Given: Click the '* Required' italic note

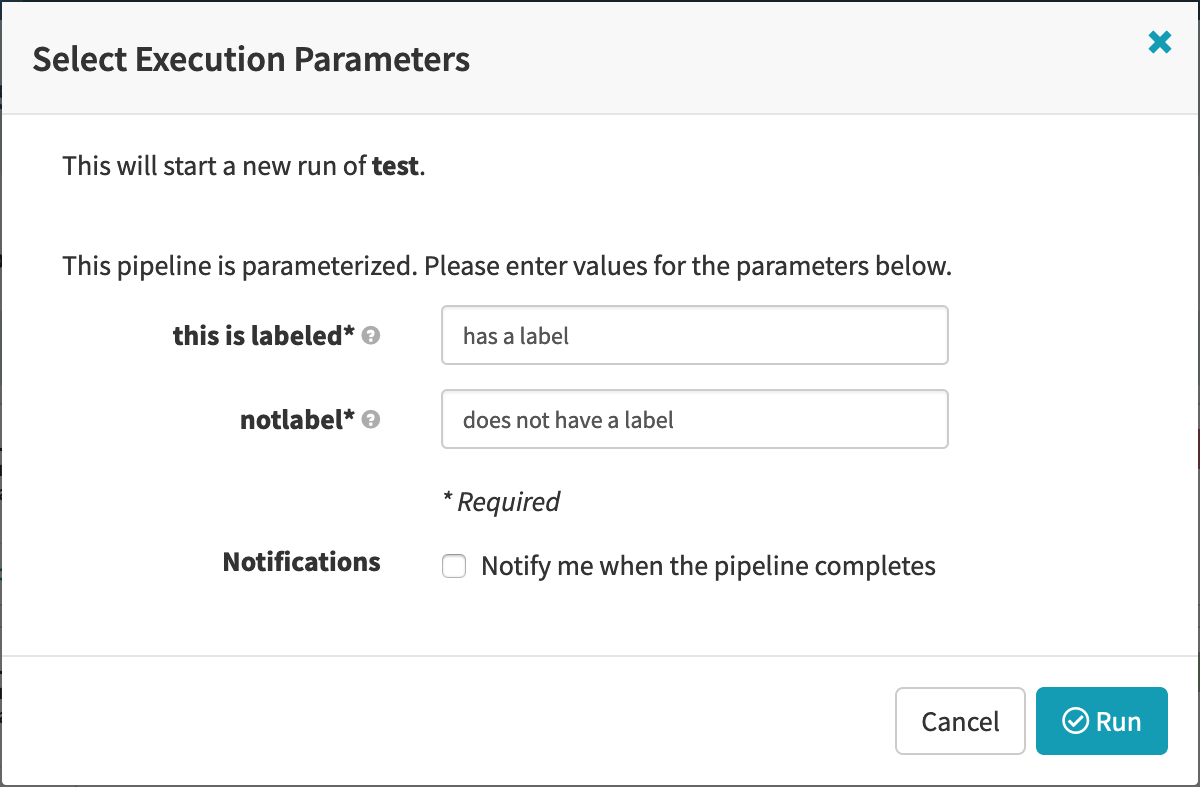Looking at the screenshot, I should point(500,502).
